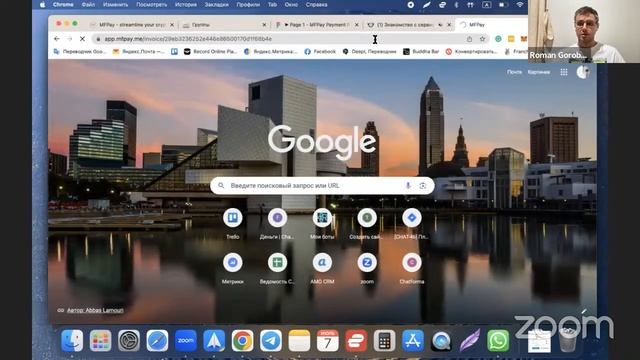Open the Spark mail app in the dock
The image size is (640, 360).
(214, 340)
